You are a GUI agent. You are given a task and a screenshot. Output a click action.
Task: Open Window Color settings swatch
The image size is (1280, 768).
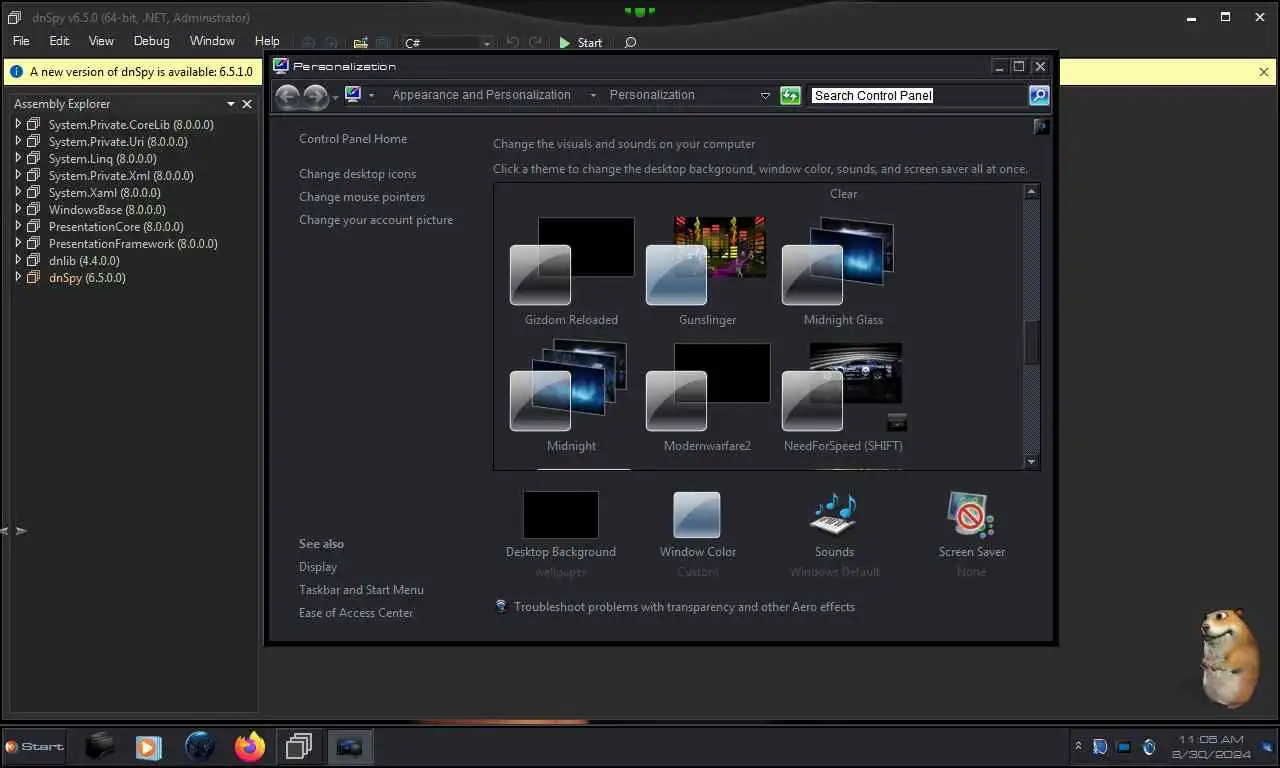(x=697, y=515)
